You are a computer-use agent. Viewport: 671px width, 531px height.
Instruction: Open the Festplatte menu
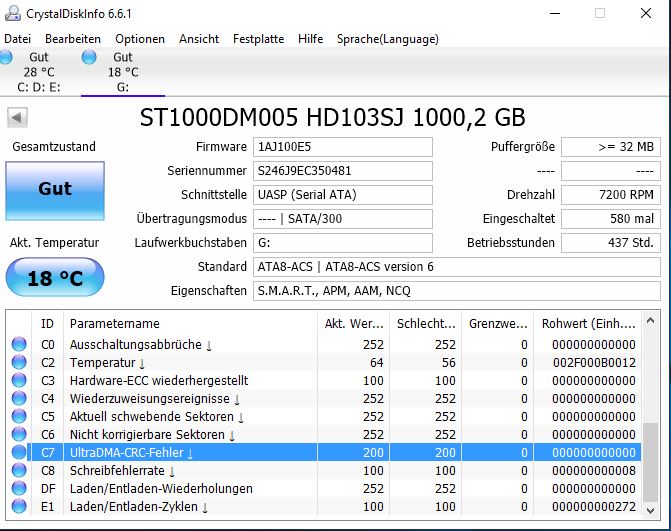coord(258,39)
